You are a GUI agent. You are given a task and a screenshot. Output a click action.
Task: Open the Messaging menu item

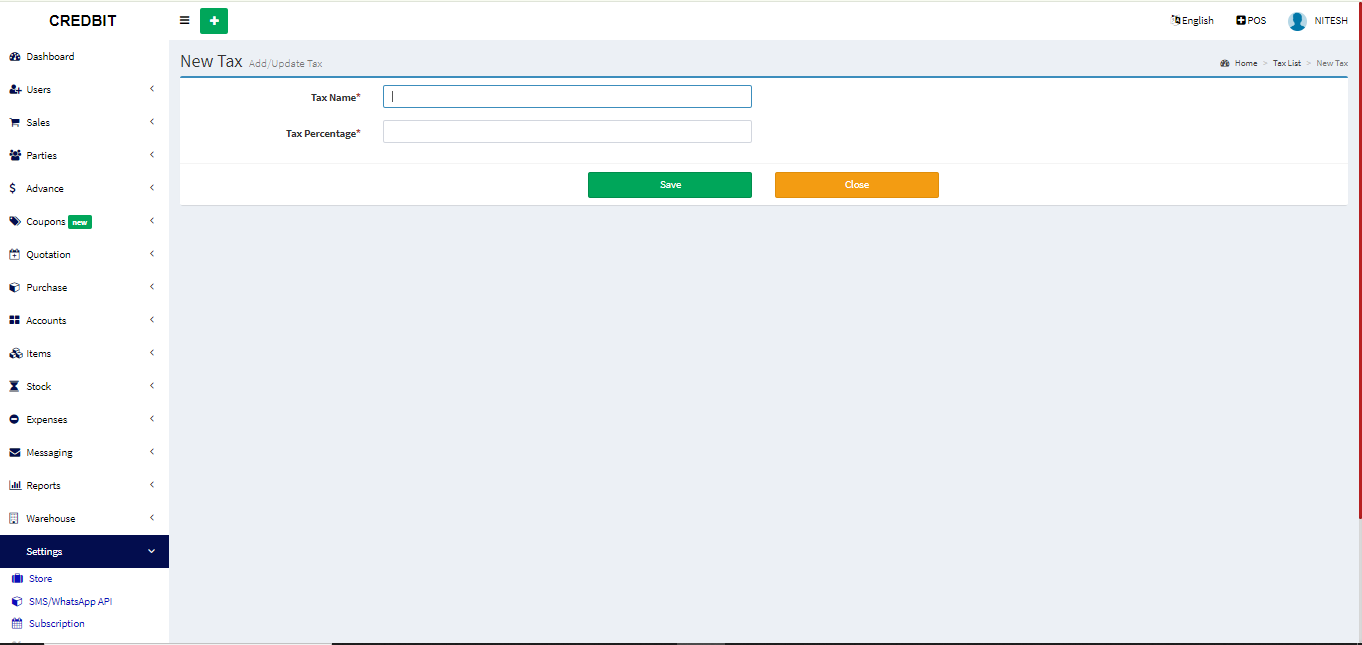pyautogui.click(x=84, y=453)
